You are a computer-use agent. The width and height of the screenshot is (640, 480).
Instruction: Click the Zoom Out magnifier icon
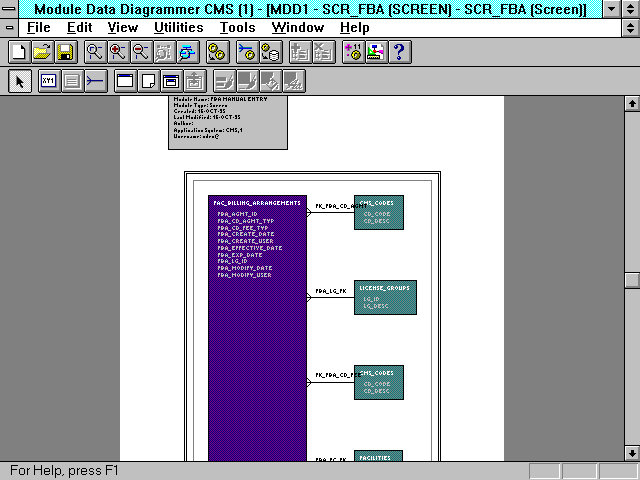pos(141,52)
